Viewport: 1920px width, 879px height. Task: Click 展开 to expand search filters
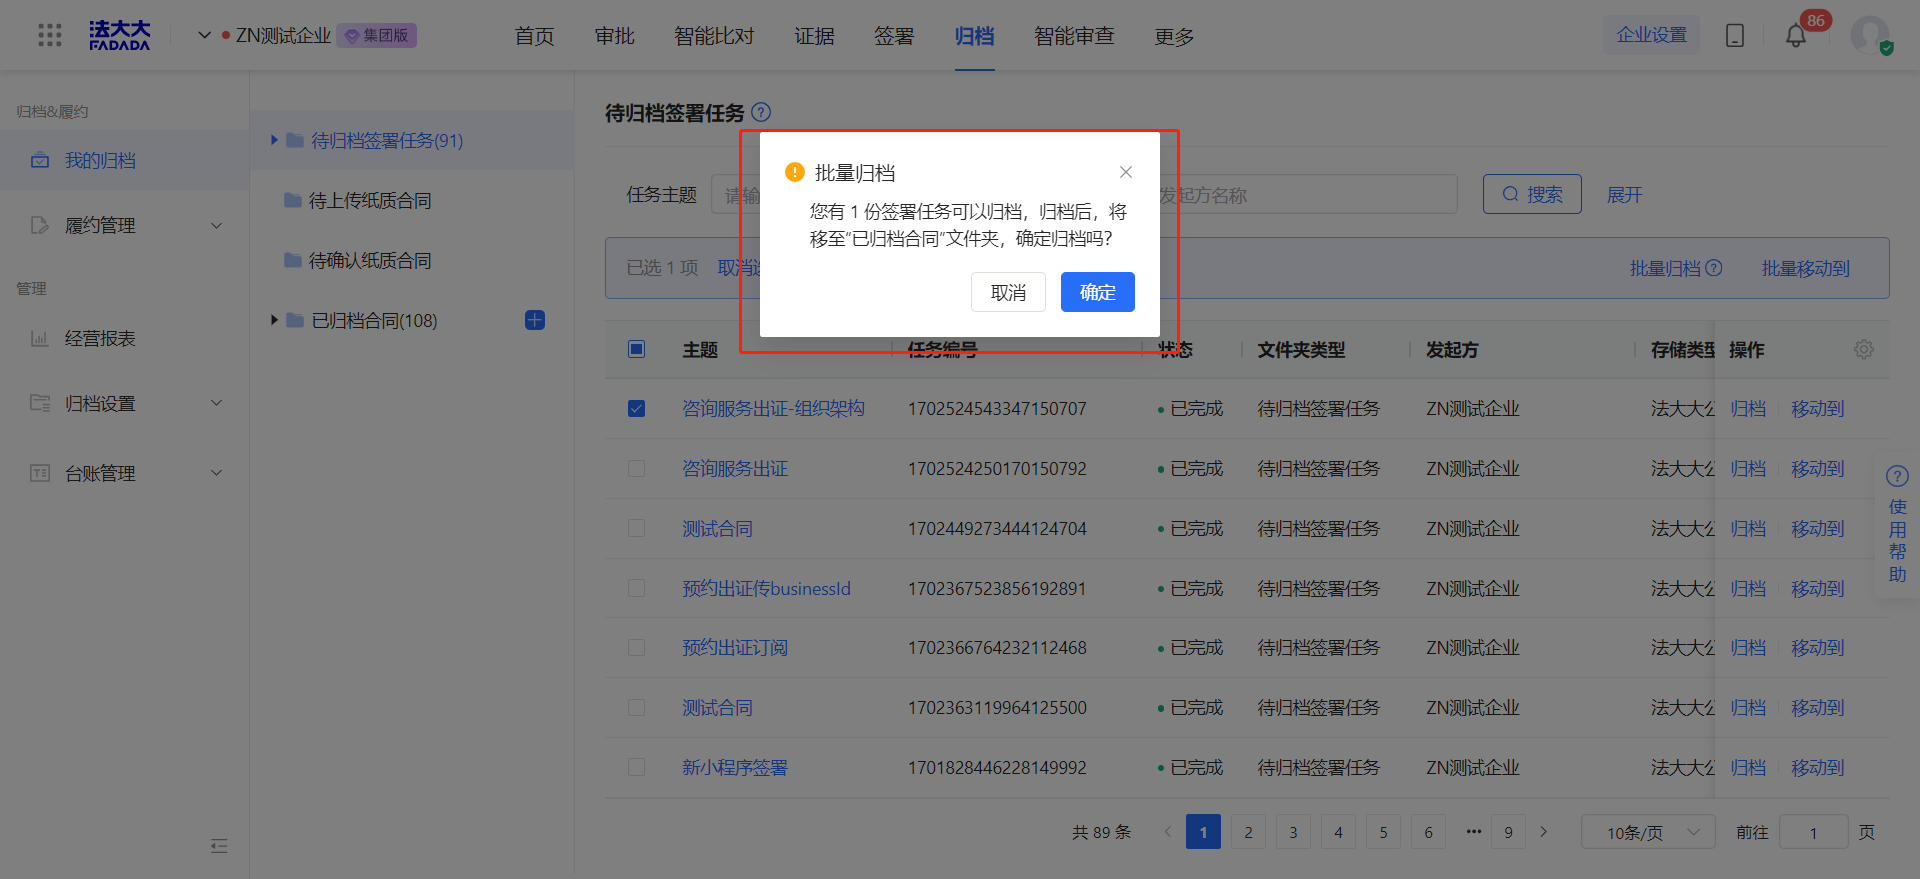[1624, 195]
